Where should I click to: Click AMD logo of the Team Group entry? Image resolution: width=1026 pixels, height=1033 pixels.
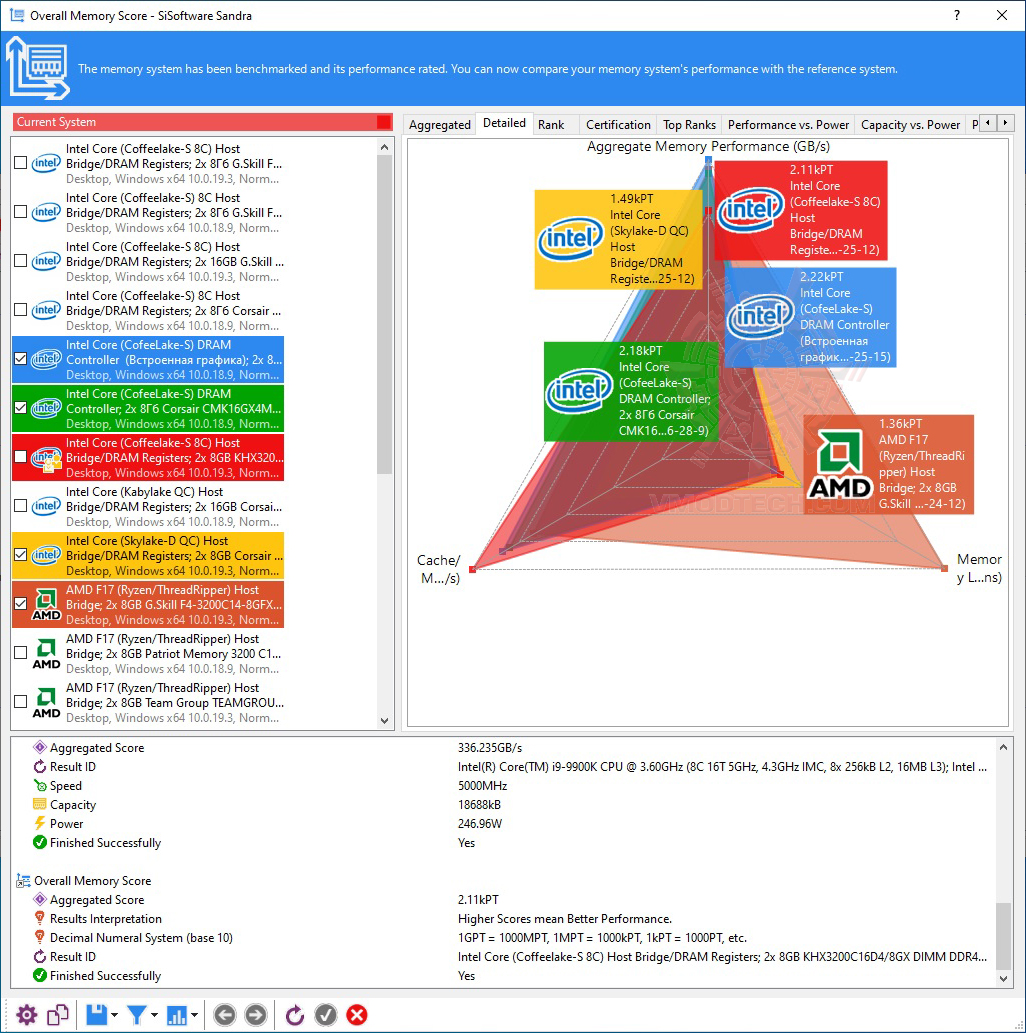pyautogui.click(x=46, y=703)
